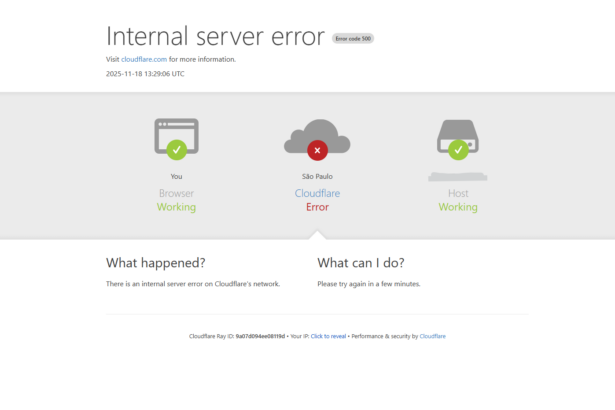Click the 'What happened?' heading
The image size is (615, 410).
pyautogui.click(x=156, y=263)
